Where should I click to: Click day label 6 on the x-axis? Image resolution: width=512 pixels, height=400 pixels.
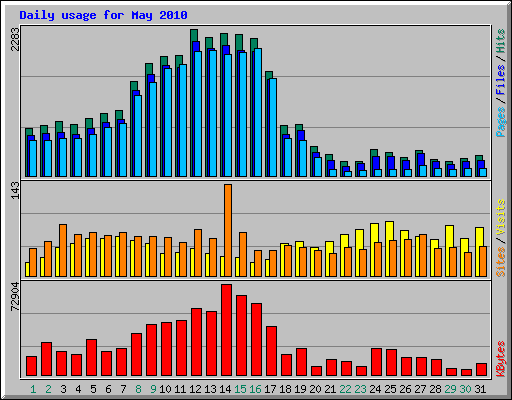point(108,389)
